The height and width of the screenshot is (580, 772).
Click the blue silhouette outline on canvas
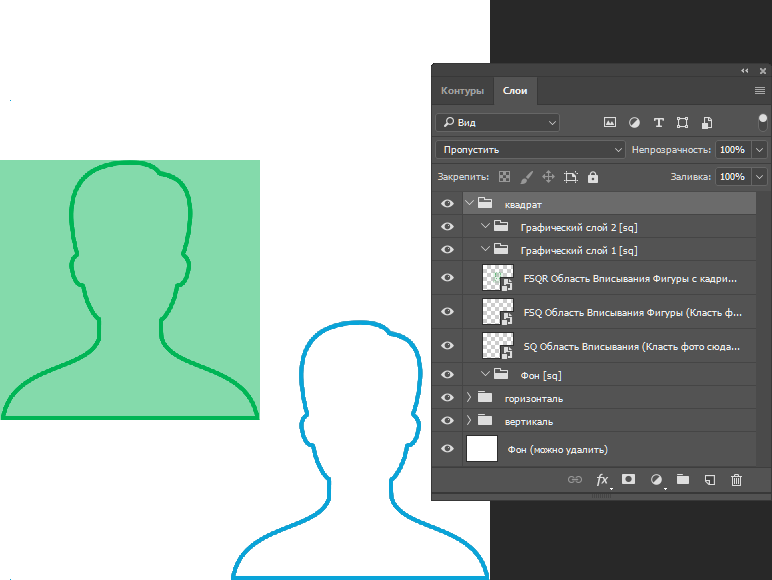360,449
